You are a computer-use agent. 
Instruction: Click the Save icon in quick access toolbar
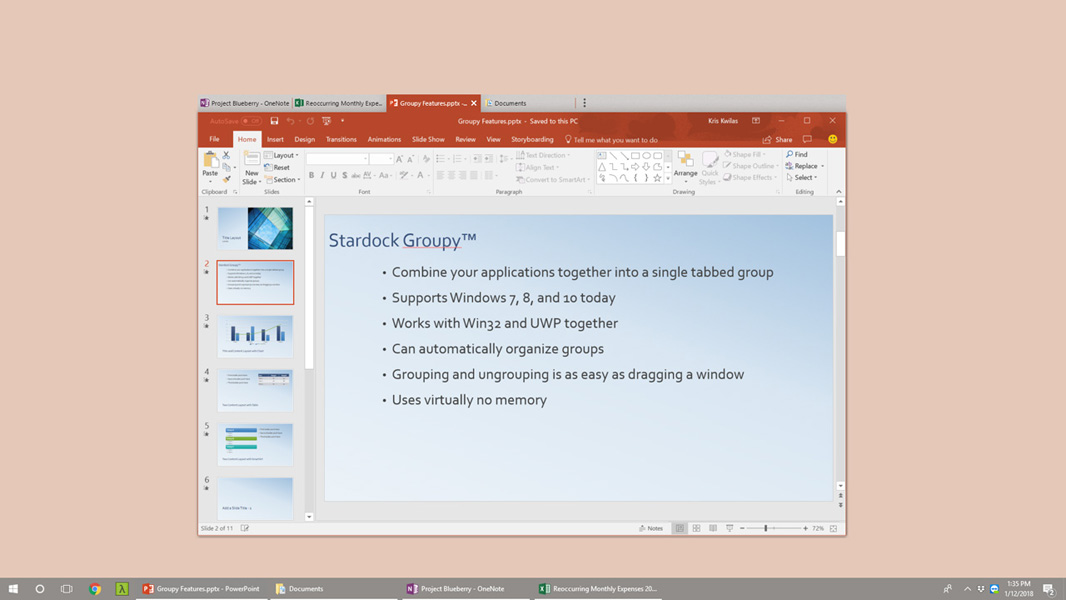click(274, 121)
